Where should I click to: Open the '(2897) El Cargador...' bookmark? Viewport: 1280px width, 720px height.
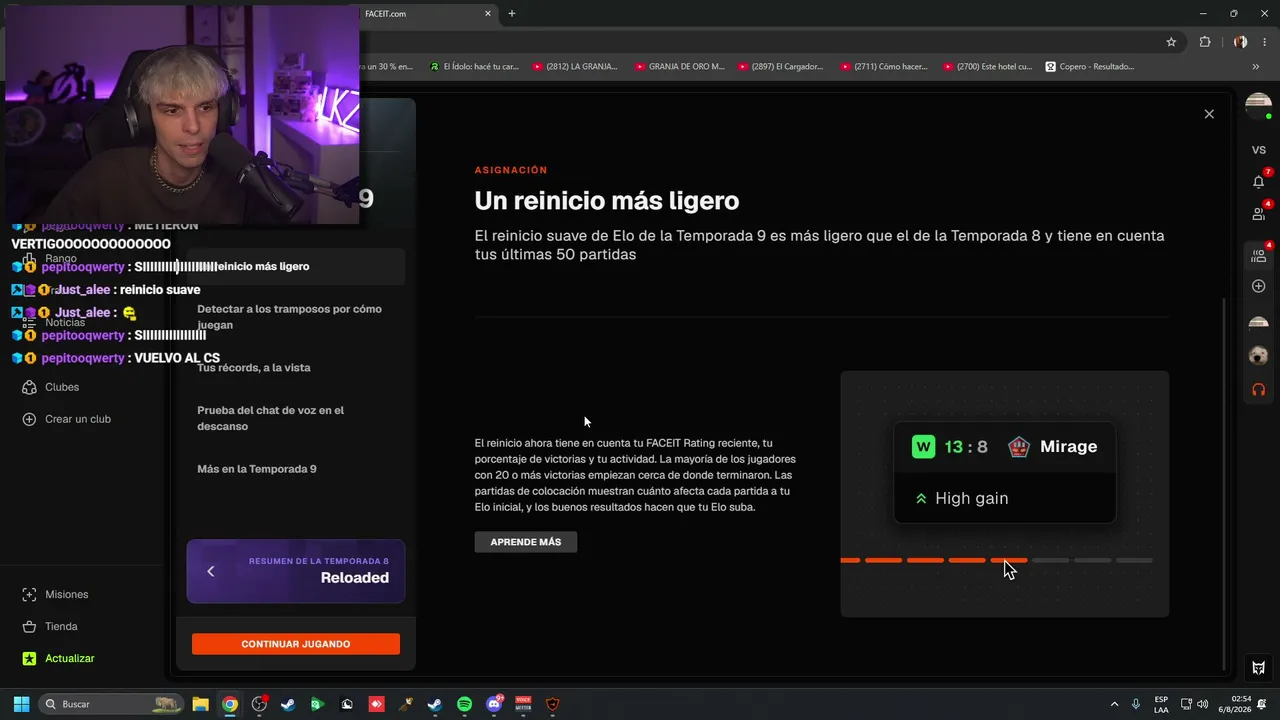pos(780,67)
